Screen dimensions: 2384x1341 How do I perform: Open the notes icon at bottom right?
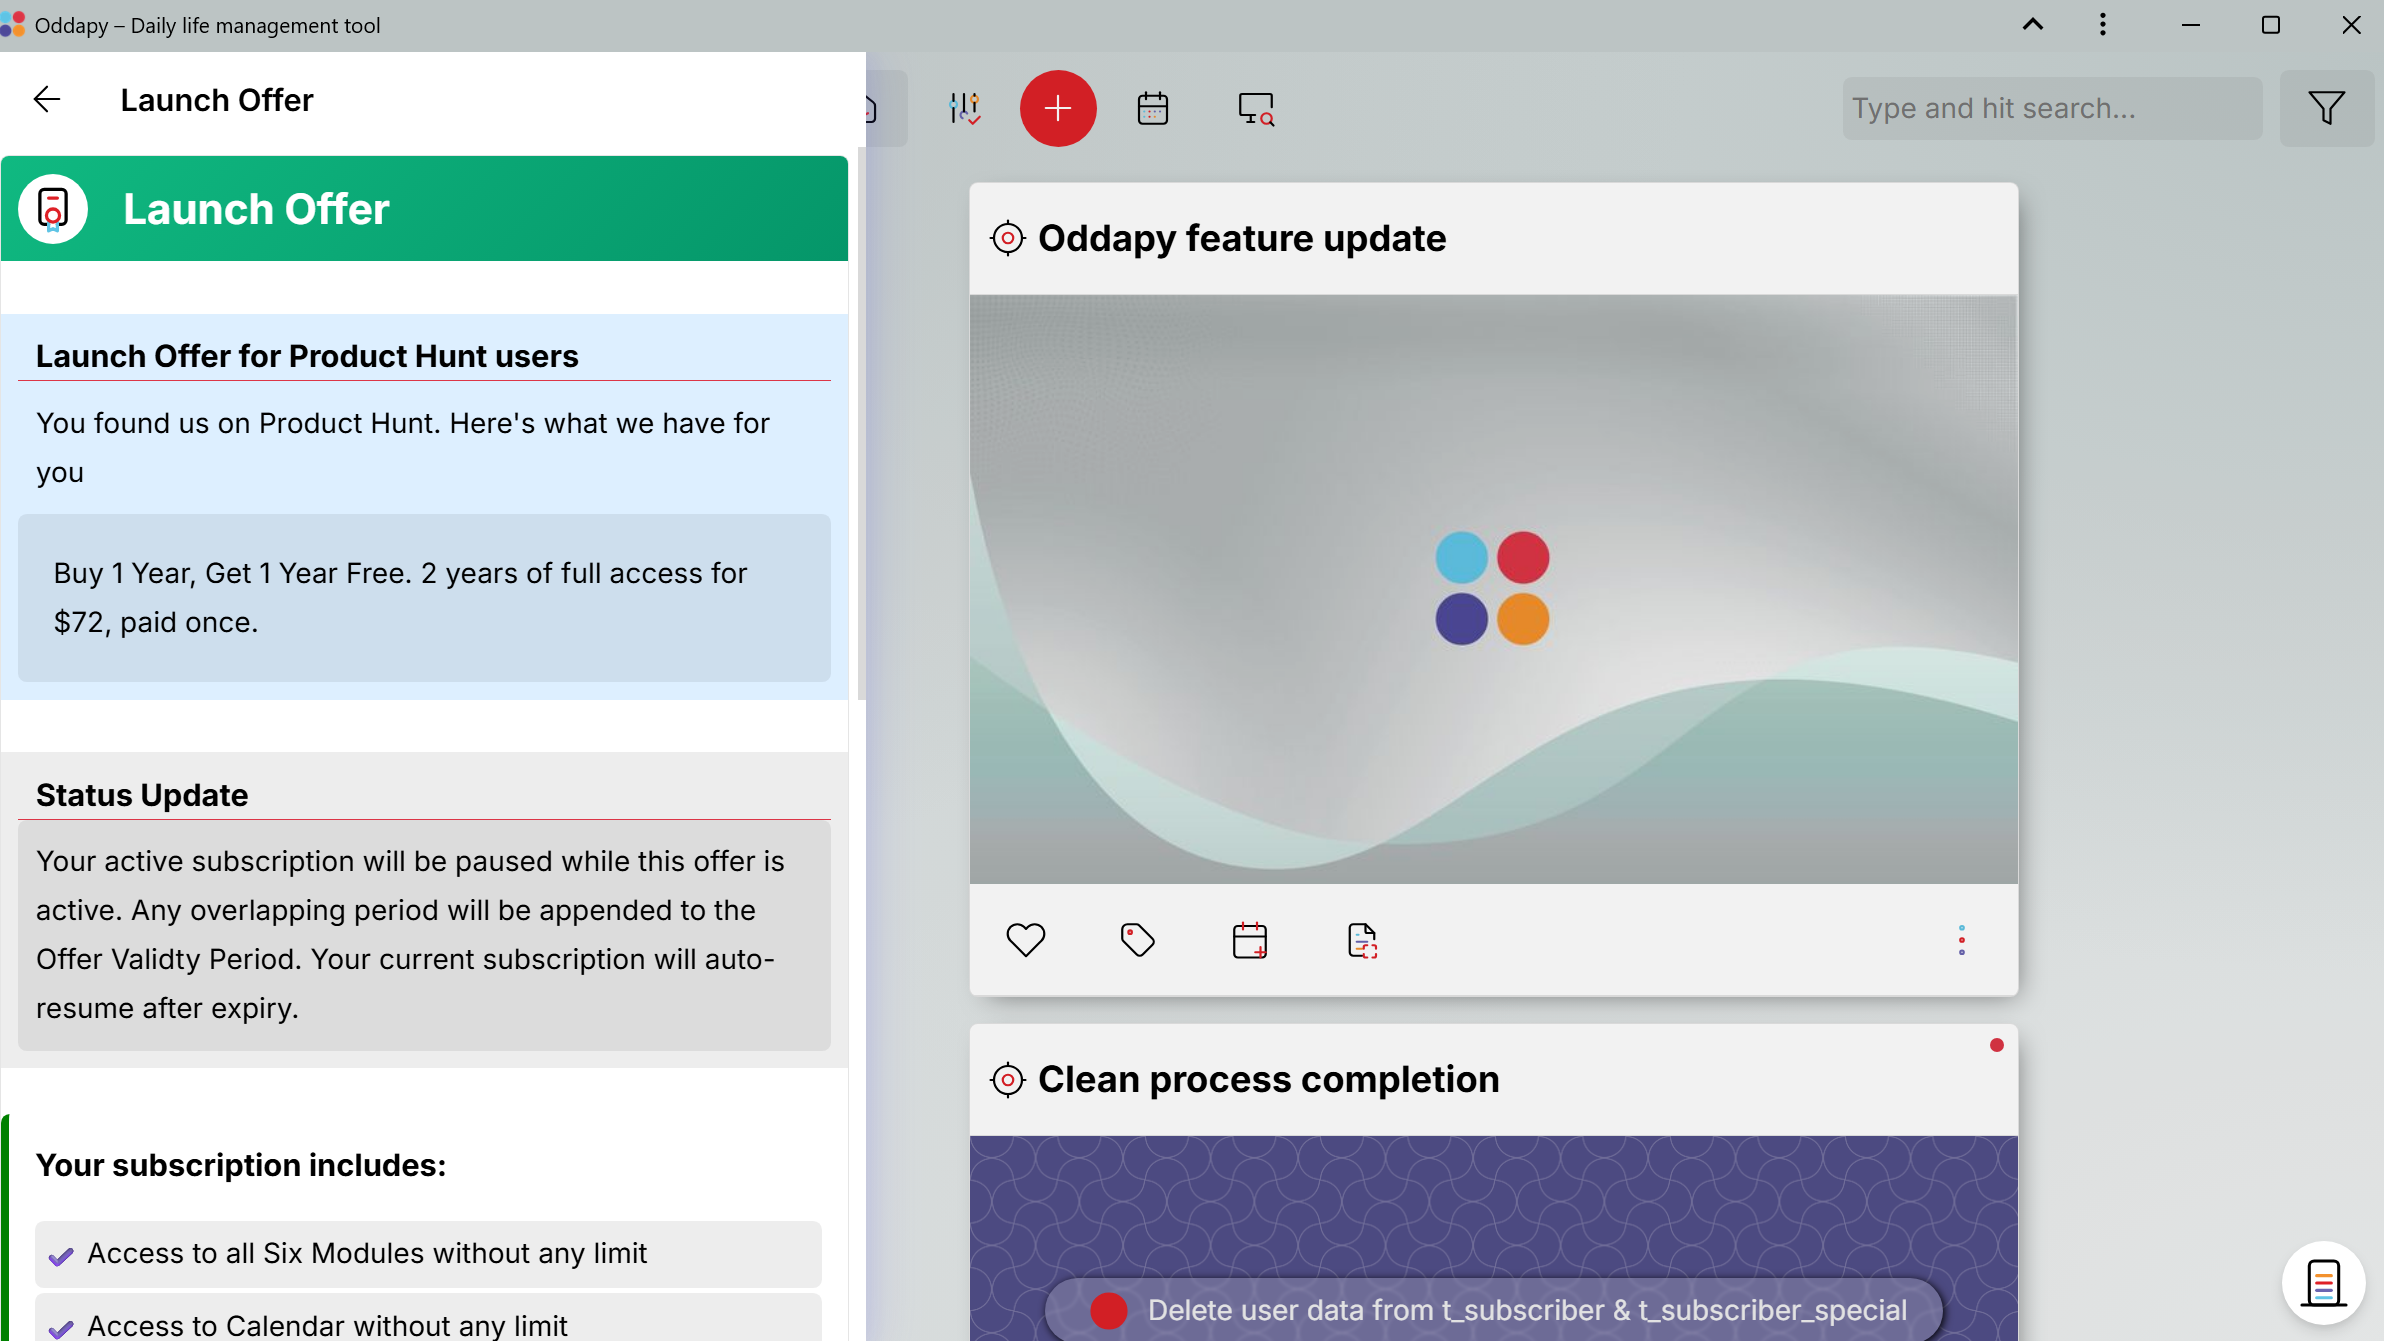click(x=2322, y=1283)
